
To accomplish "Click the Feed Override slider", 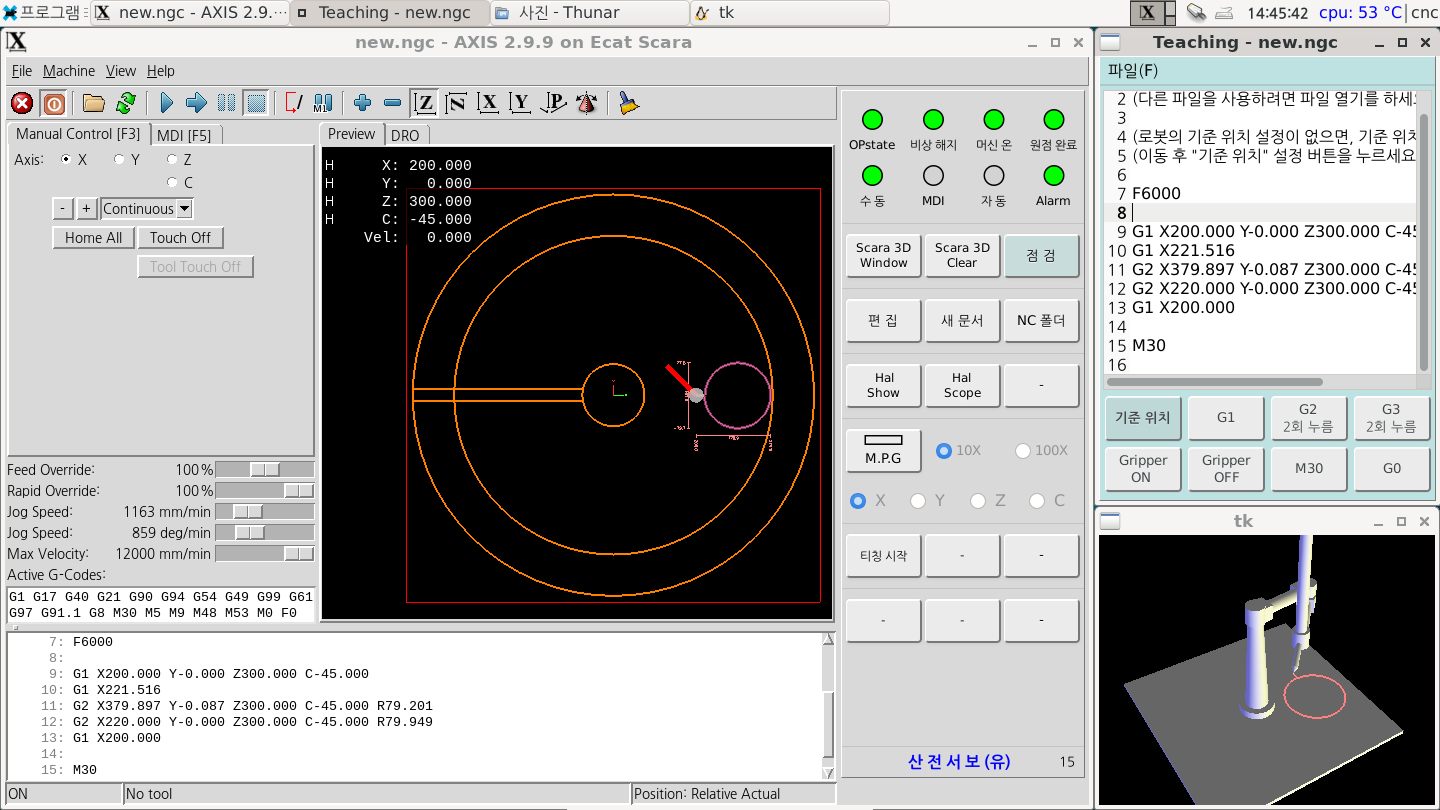I will coord(265,470).
